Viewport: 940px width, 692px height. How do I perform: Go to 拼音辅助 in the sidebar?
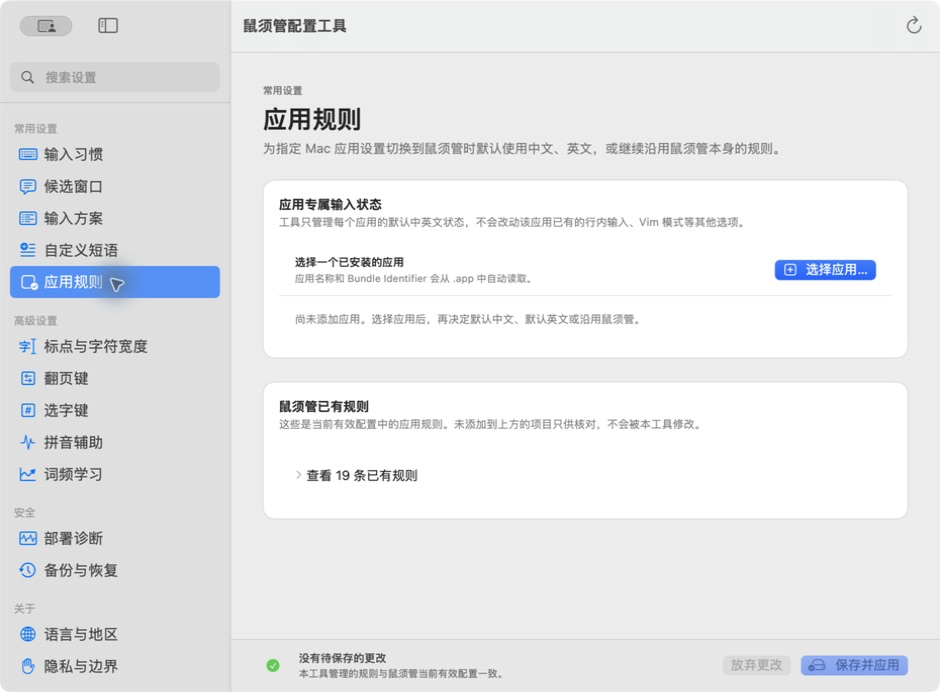[115, 443]
